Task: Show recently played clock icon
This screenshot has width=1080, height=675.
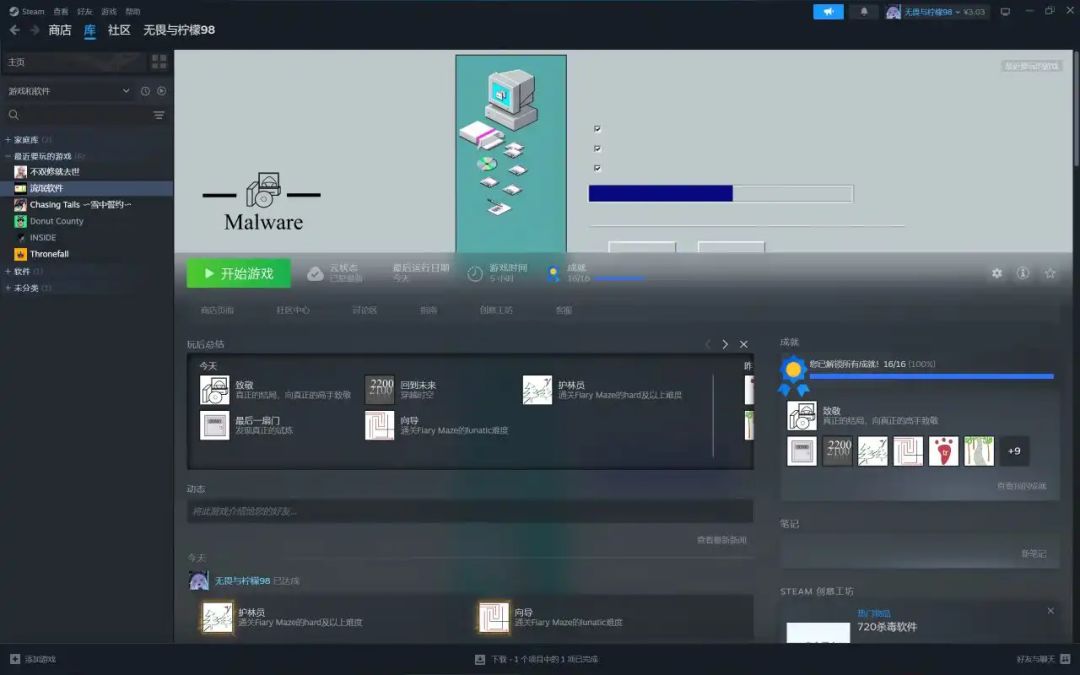Action: tap(145, 91)
